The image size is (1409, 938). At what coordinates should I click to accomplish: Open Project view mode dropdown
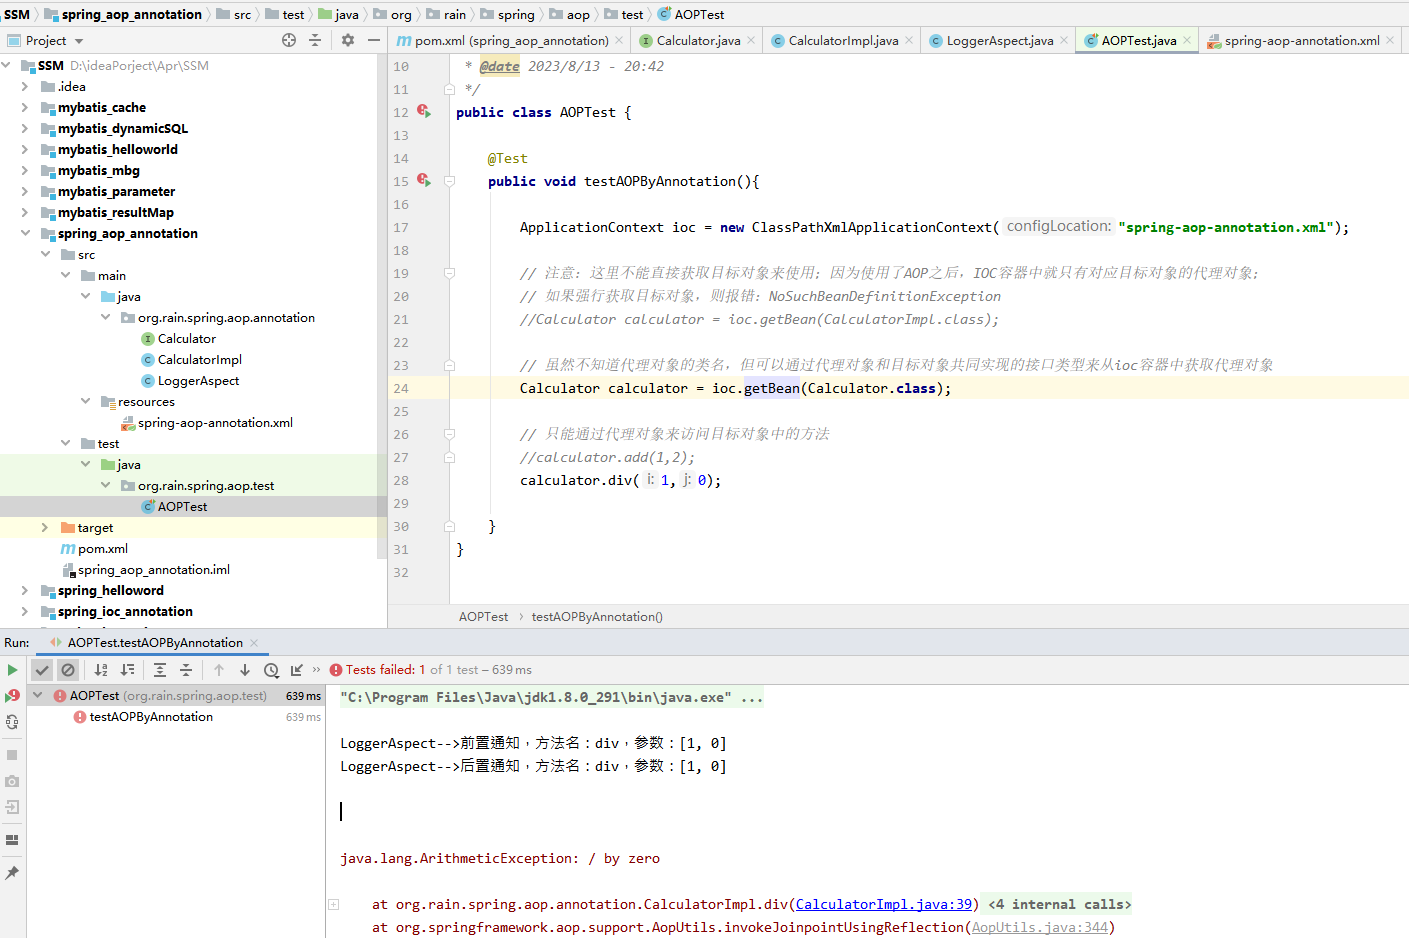79,41
